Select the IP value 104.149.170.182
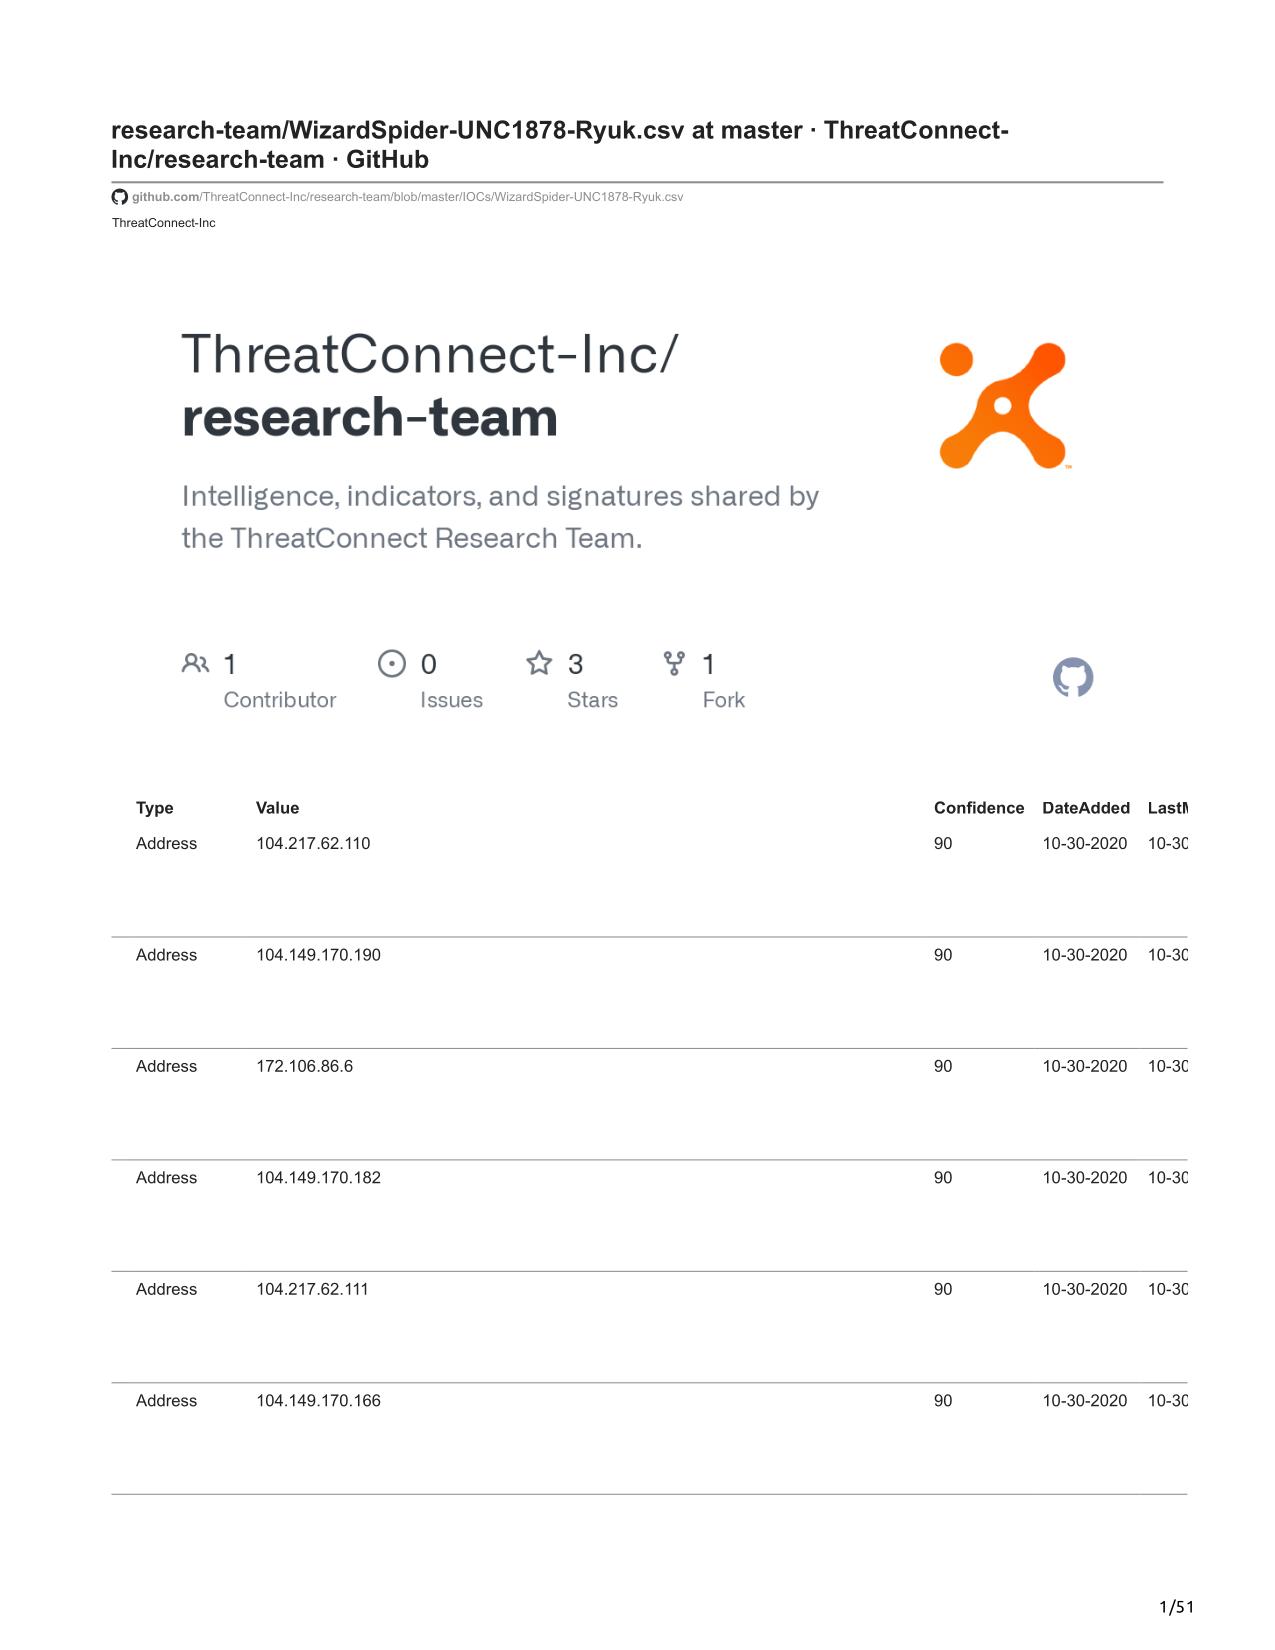Screen dimensions: 1275x1650 point(318,1178)
